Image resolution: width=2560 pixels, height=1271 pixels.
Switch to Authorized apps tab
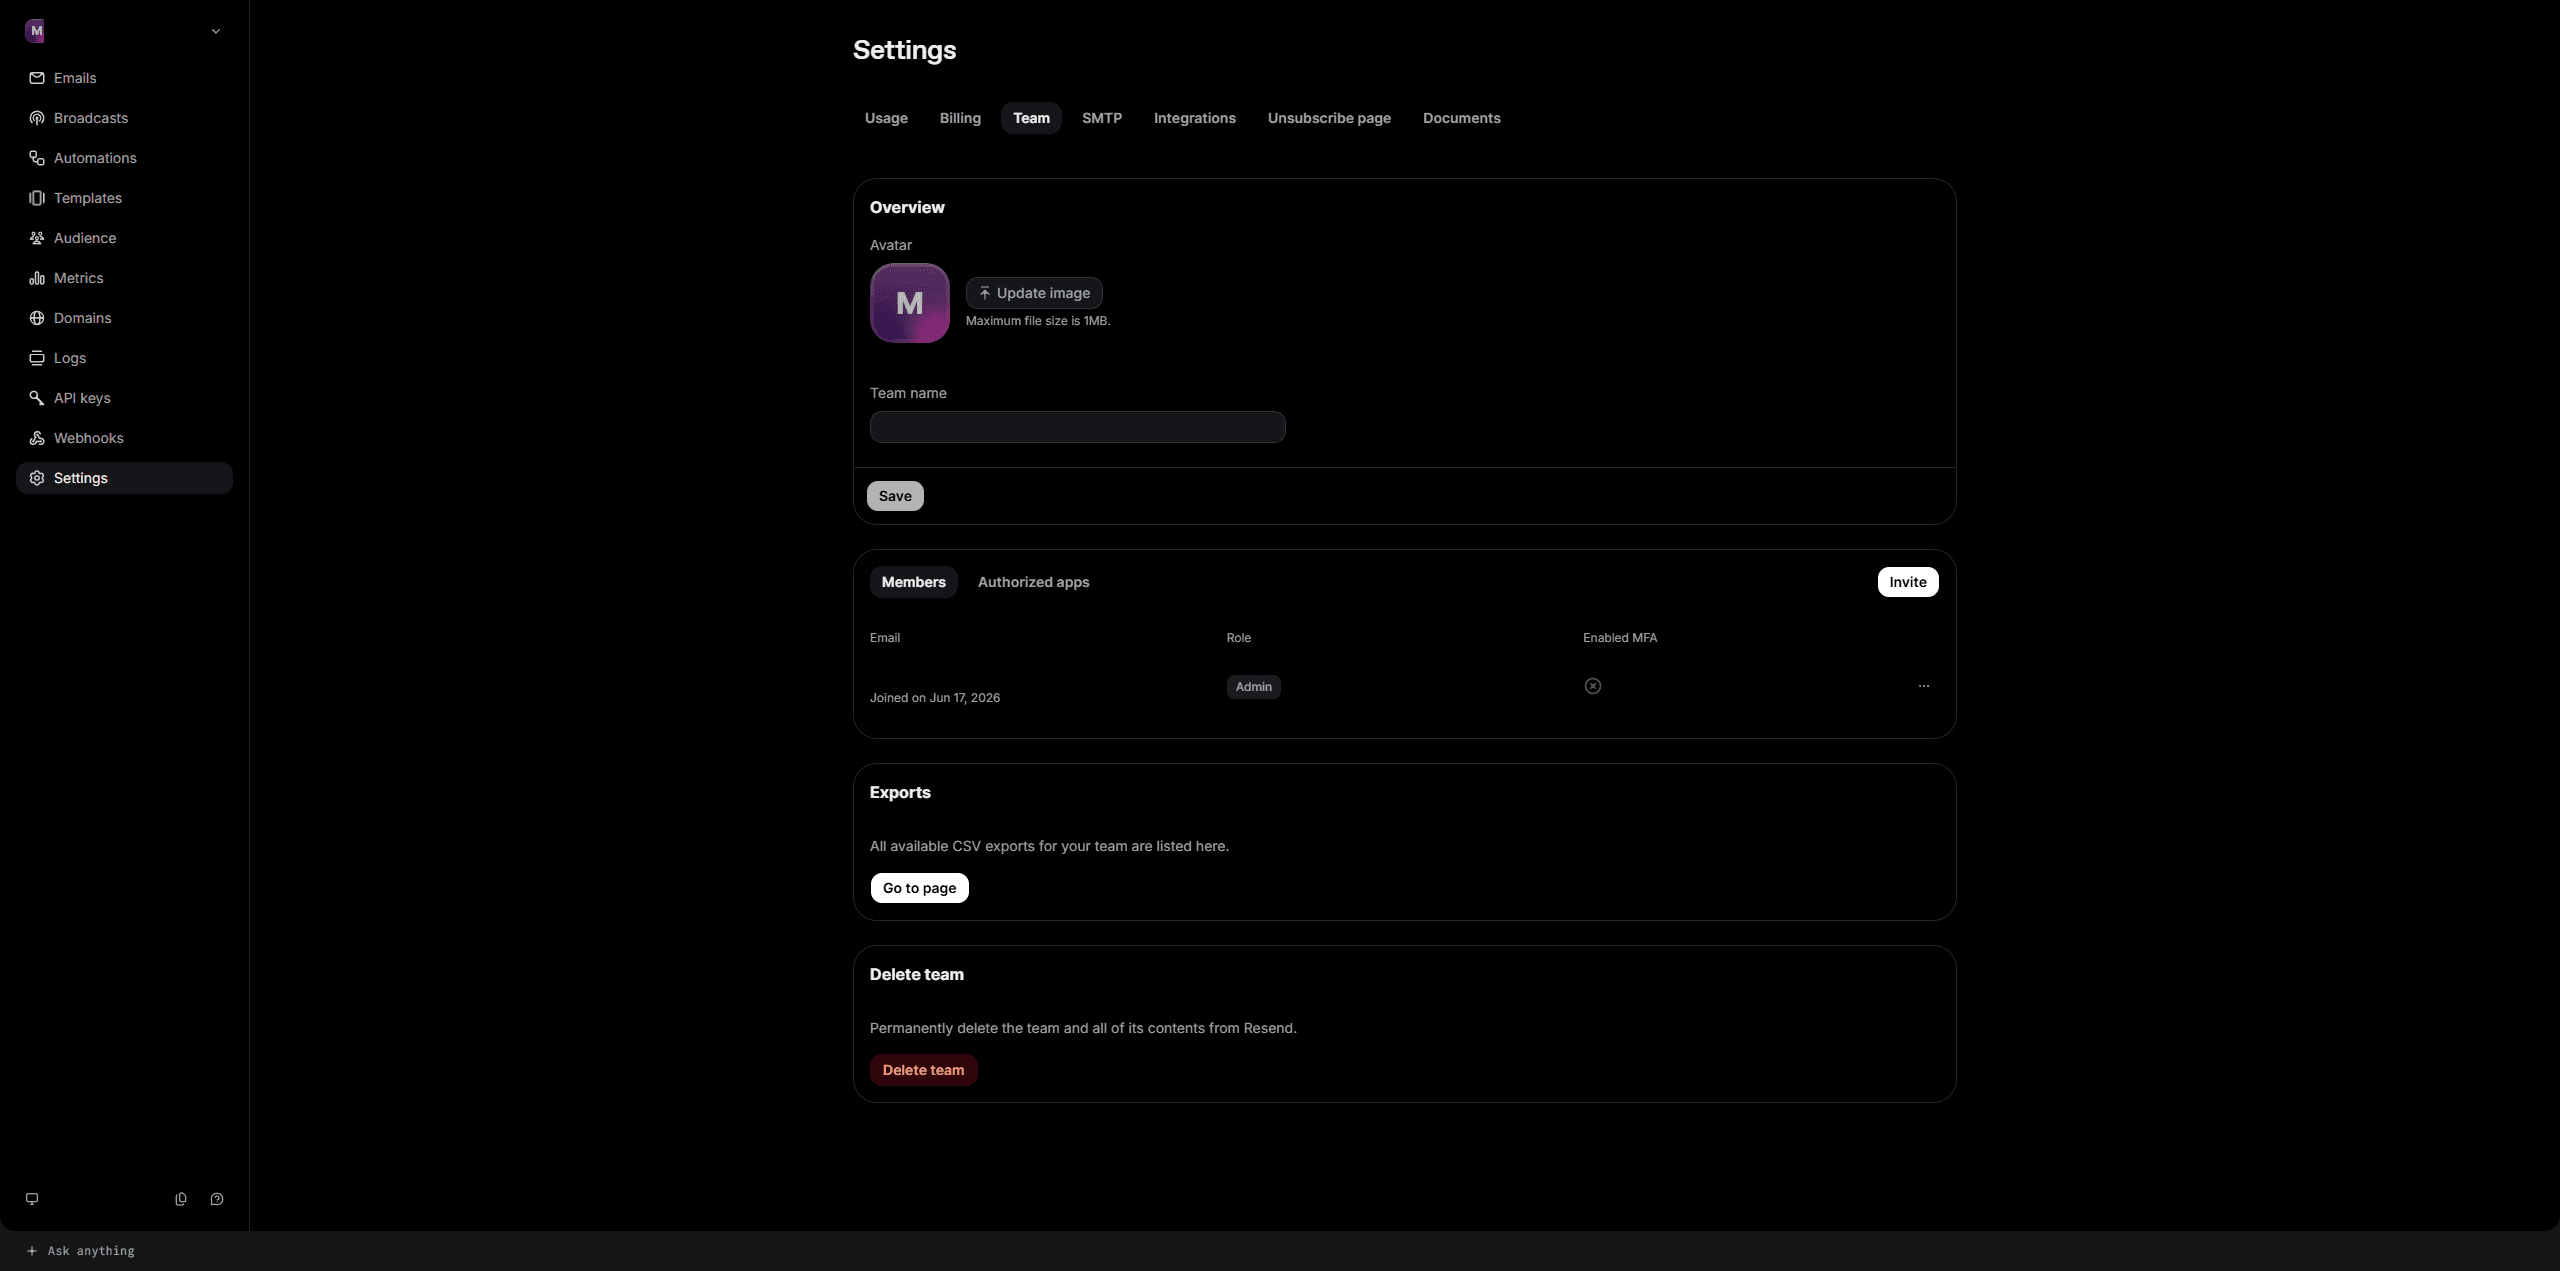[x=1033, y=582]
